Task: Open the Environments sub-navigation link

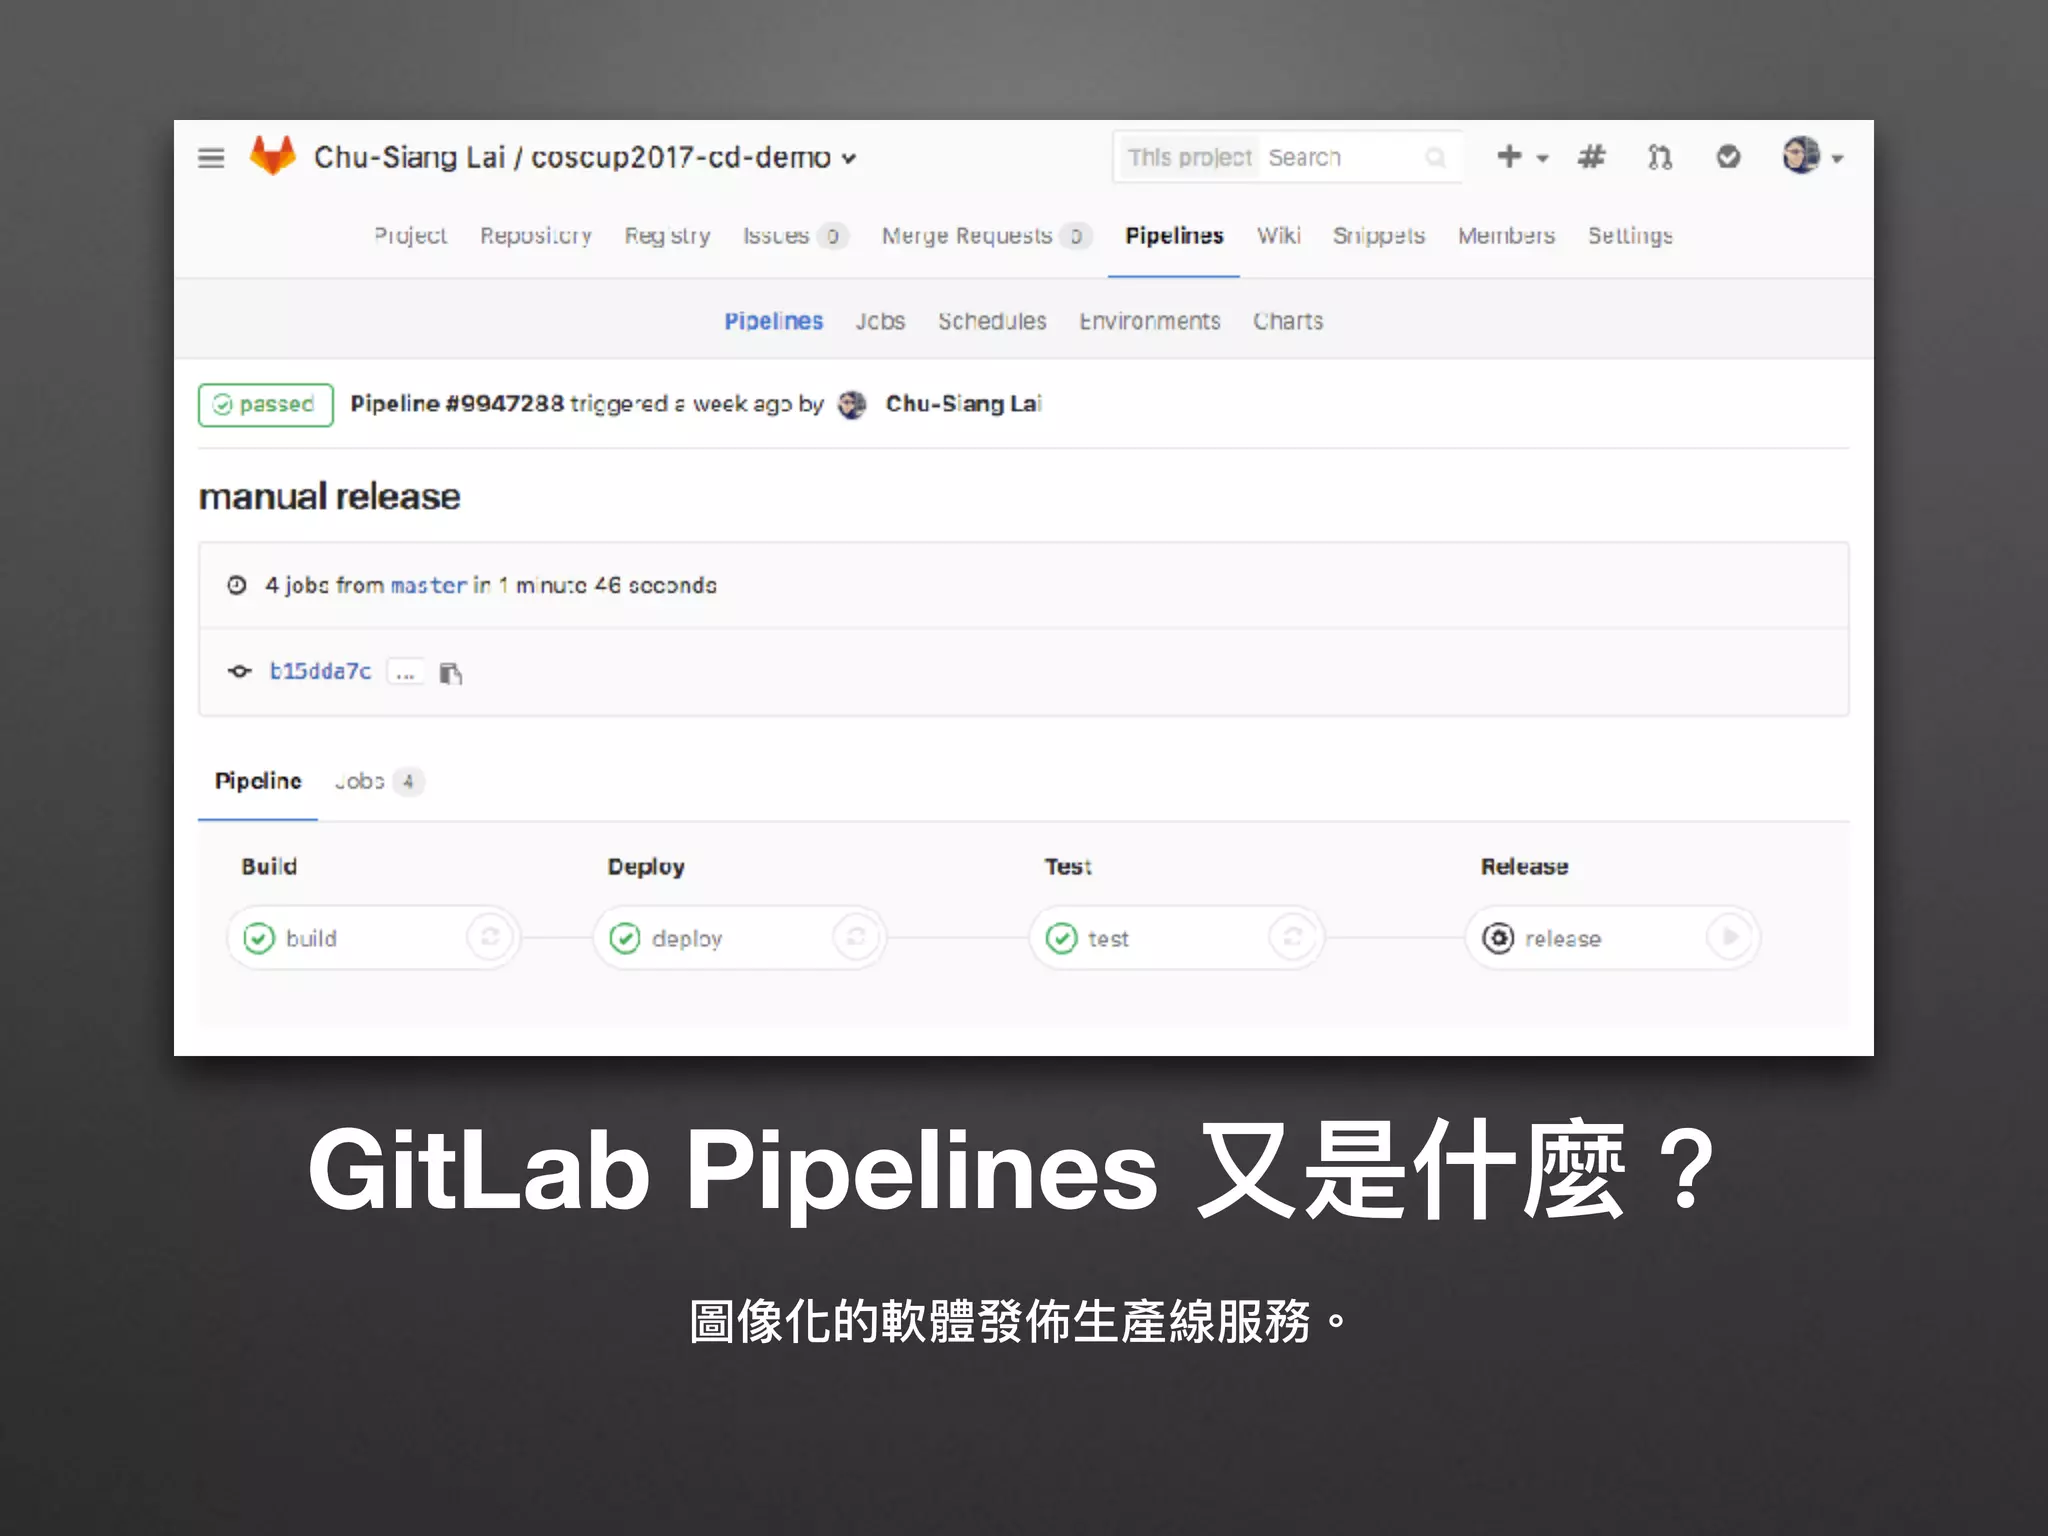Action: pos(1150,321)
